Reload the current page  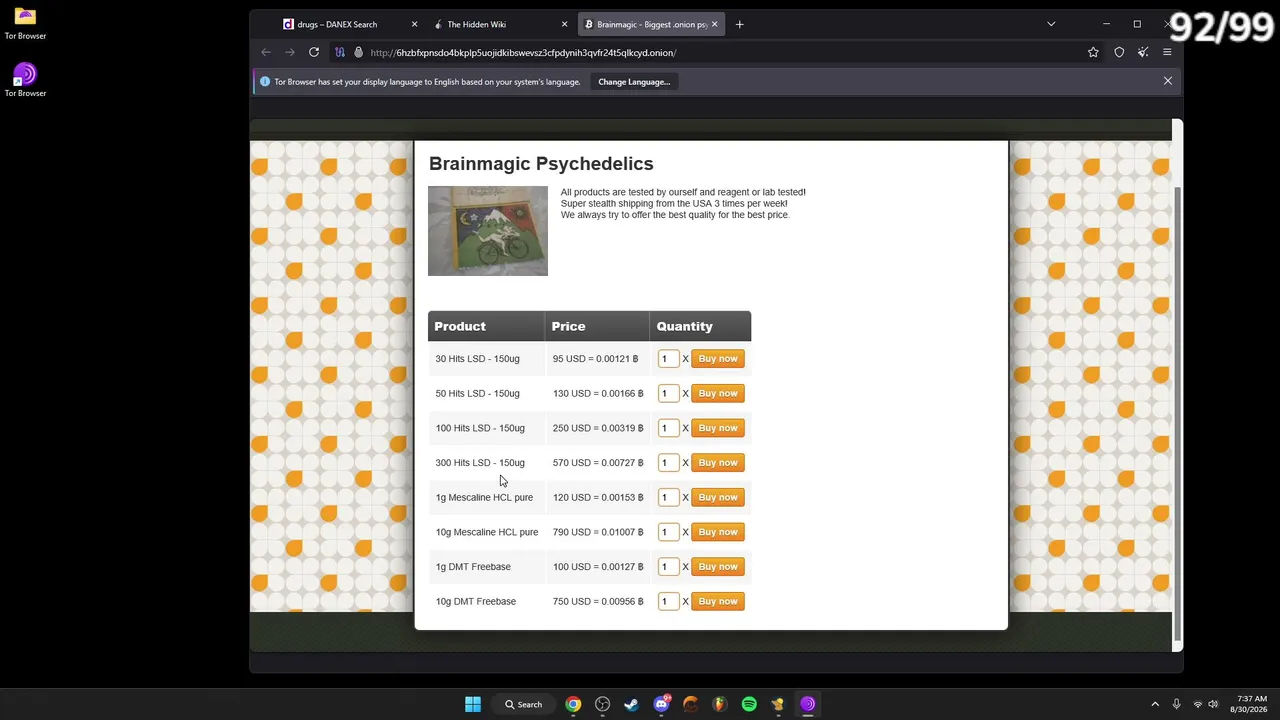[x=314, y=52]
